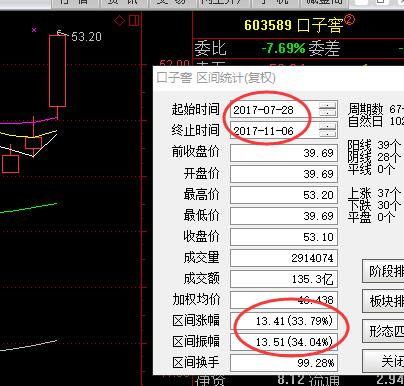Click the stepper arrows of 终止时间 field
The height and width of the screenshot is (386, 404).
[328, 130]
